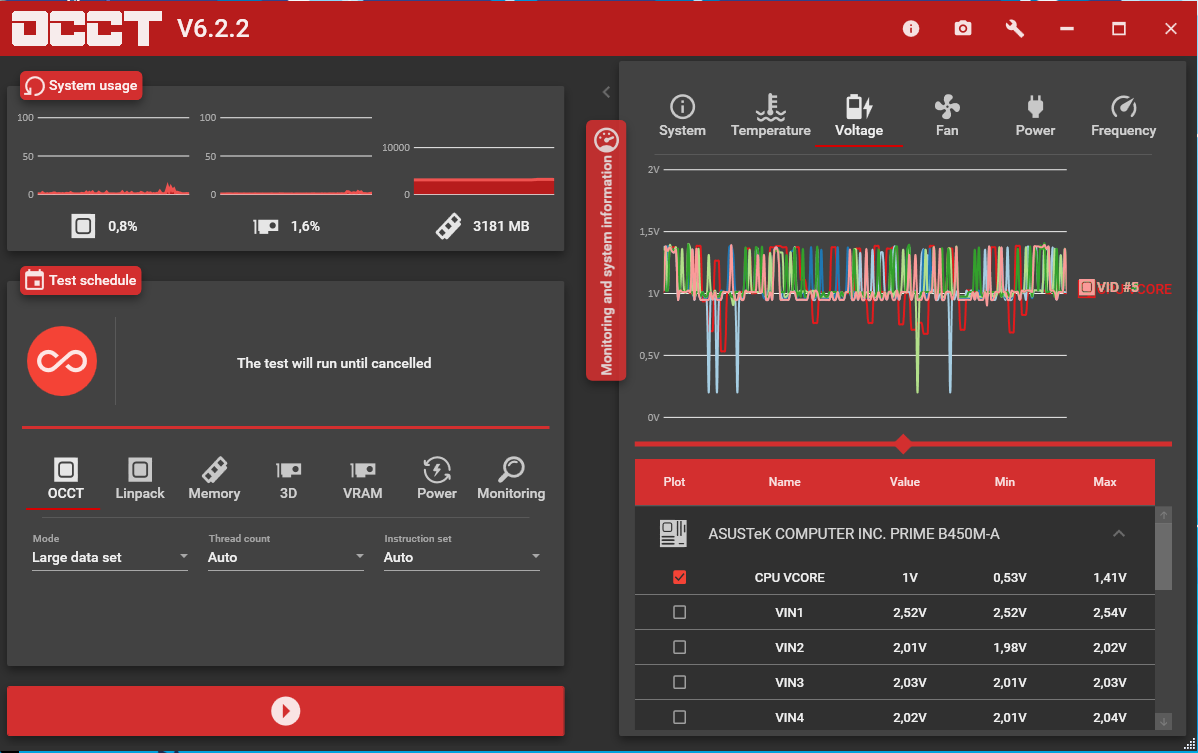The height and width of the screenshot is (753, 1198).
Task: Select the Power test tab
Action: point(437,480)
